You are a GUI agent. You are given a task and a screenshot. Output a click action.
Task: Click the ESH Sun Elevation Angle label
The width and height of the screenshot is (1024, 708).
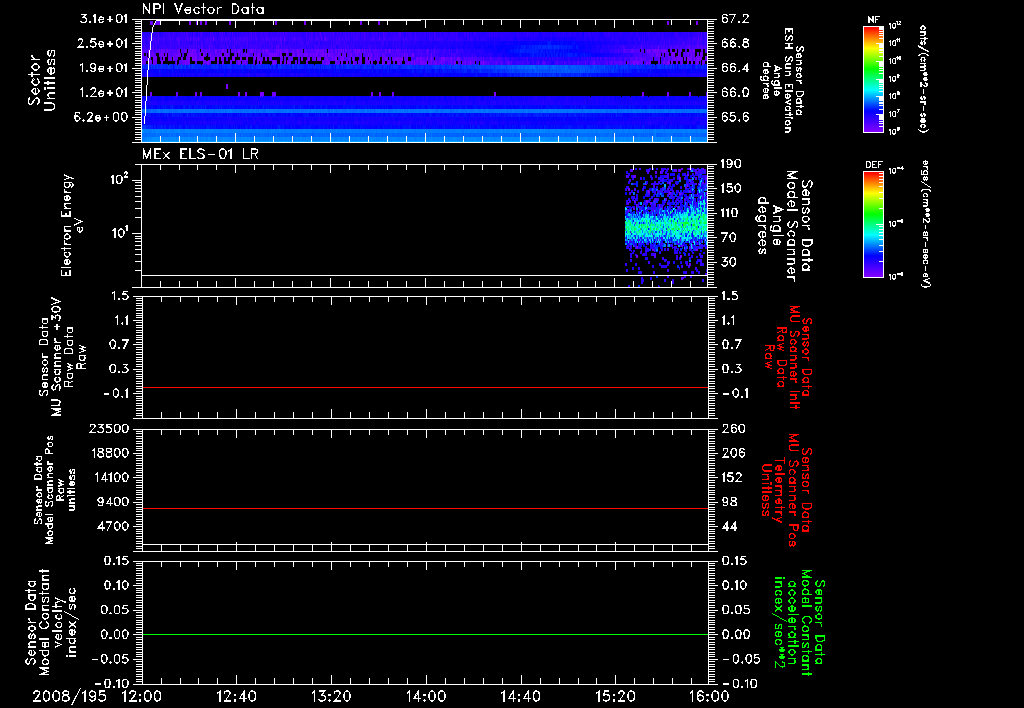782,80
